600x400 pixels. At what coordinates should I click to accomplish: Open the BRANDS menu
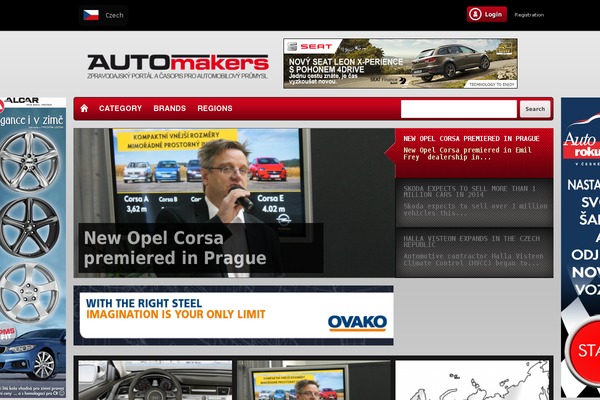click(170, 108)
